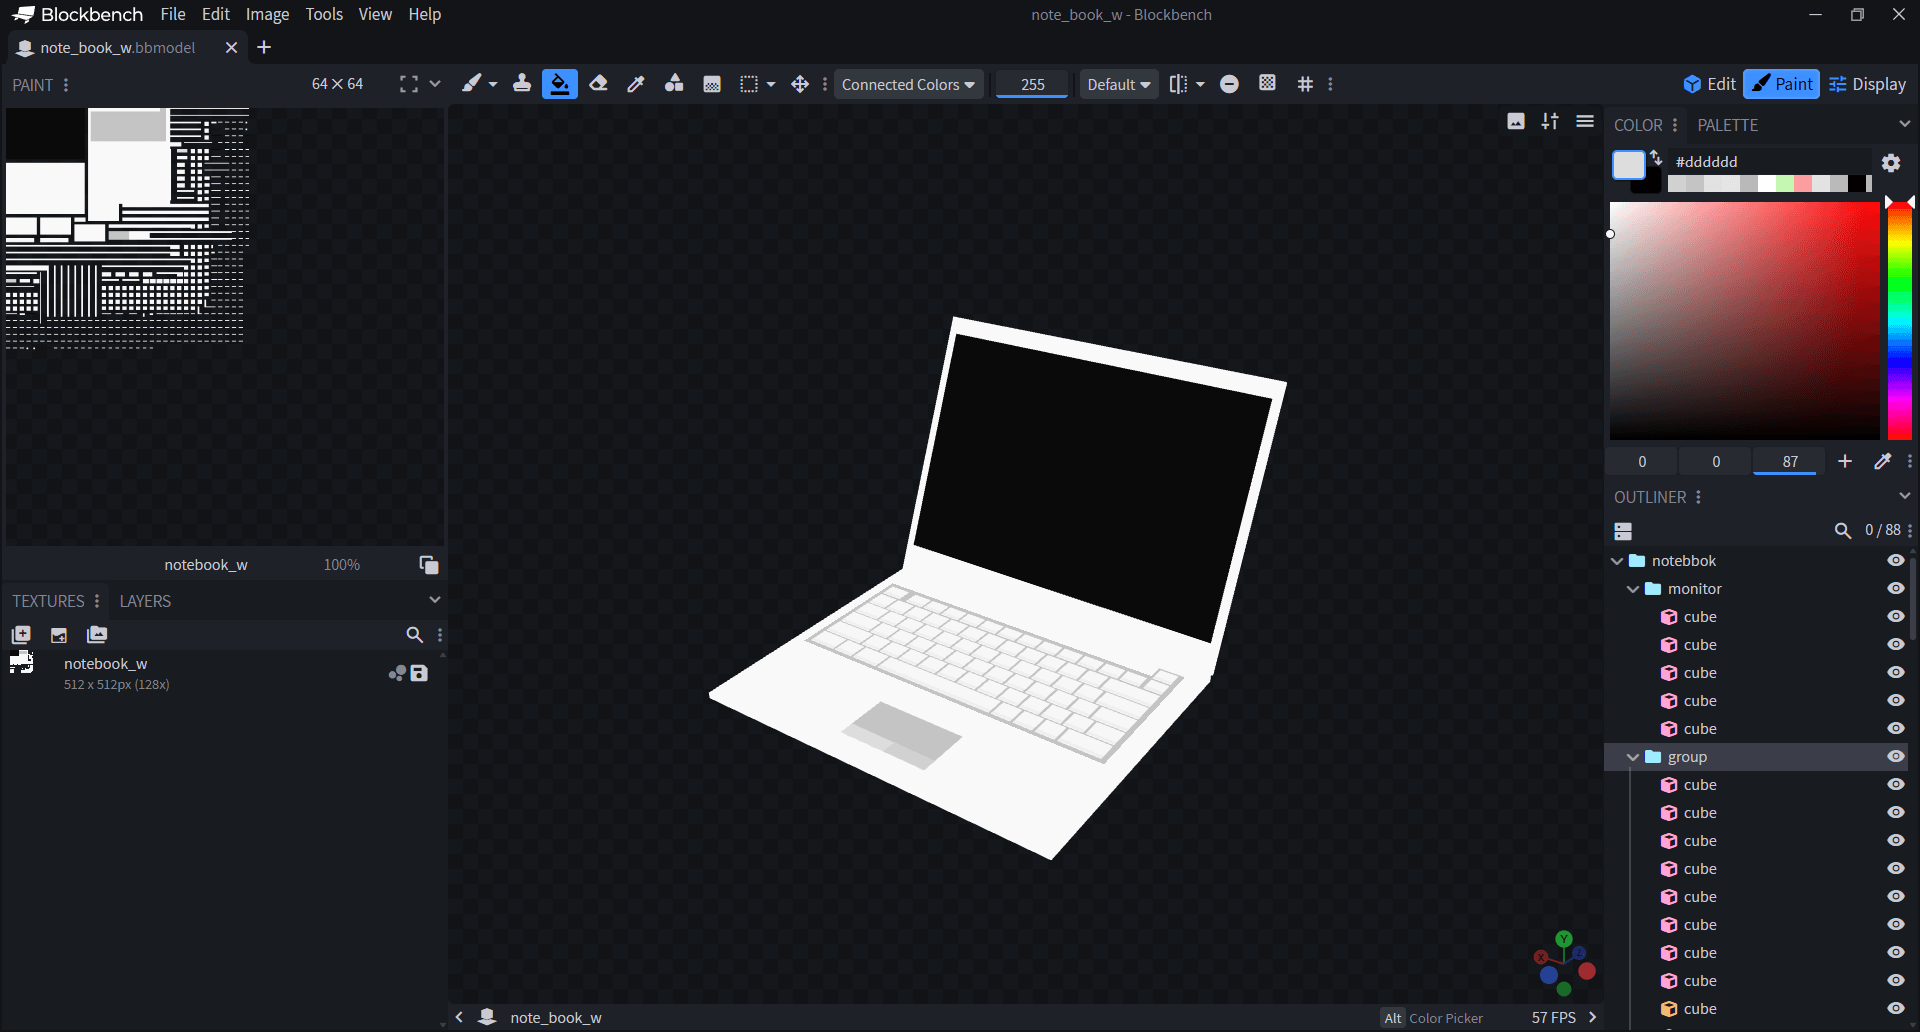1920x1032 pixels.
Task: Click the outliner toggle options icon
Action: pos(1623,531)
